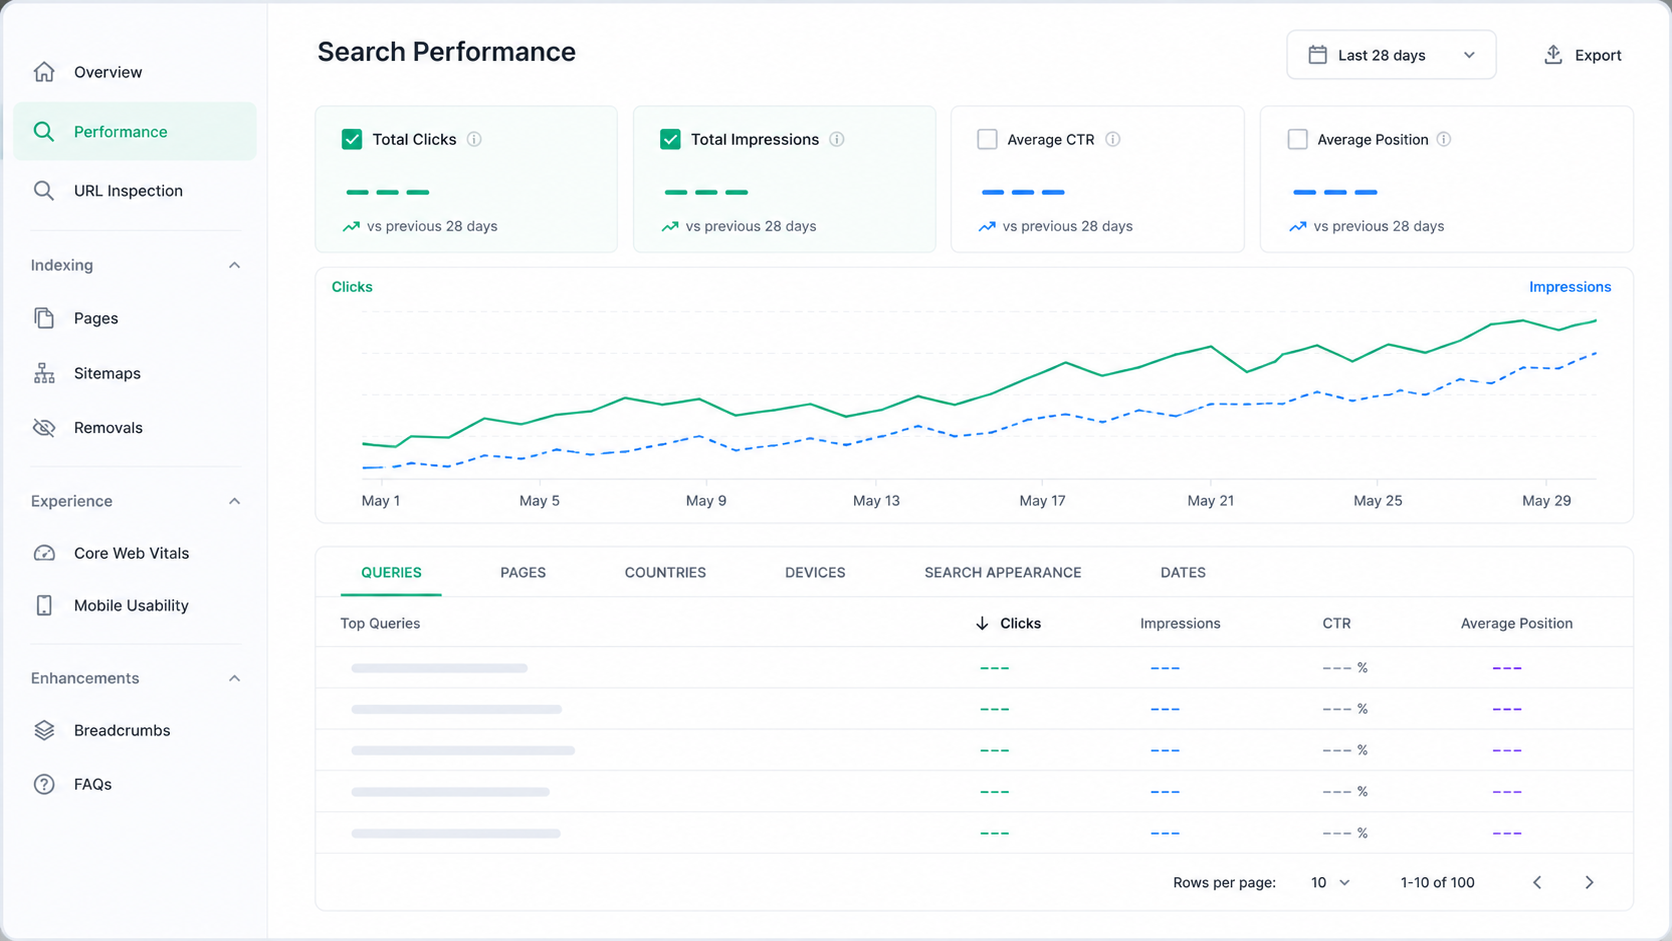1672x941 pixels.
Task: Go to the next table page arrow
Action: pyautogui.click(x=1589, y=882)
